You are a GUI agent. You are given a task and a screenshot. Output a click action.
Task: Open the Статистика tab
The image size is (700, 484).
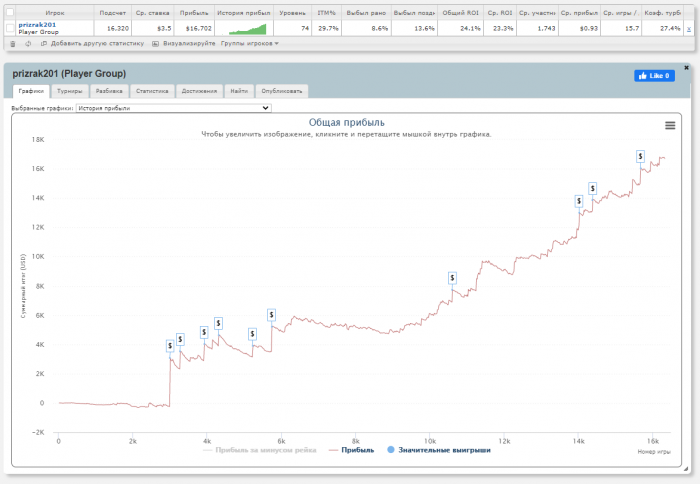coord(152,91)
